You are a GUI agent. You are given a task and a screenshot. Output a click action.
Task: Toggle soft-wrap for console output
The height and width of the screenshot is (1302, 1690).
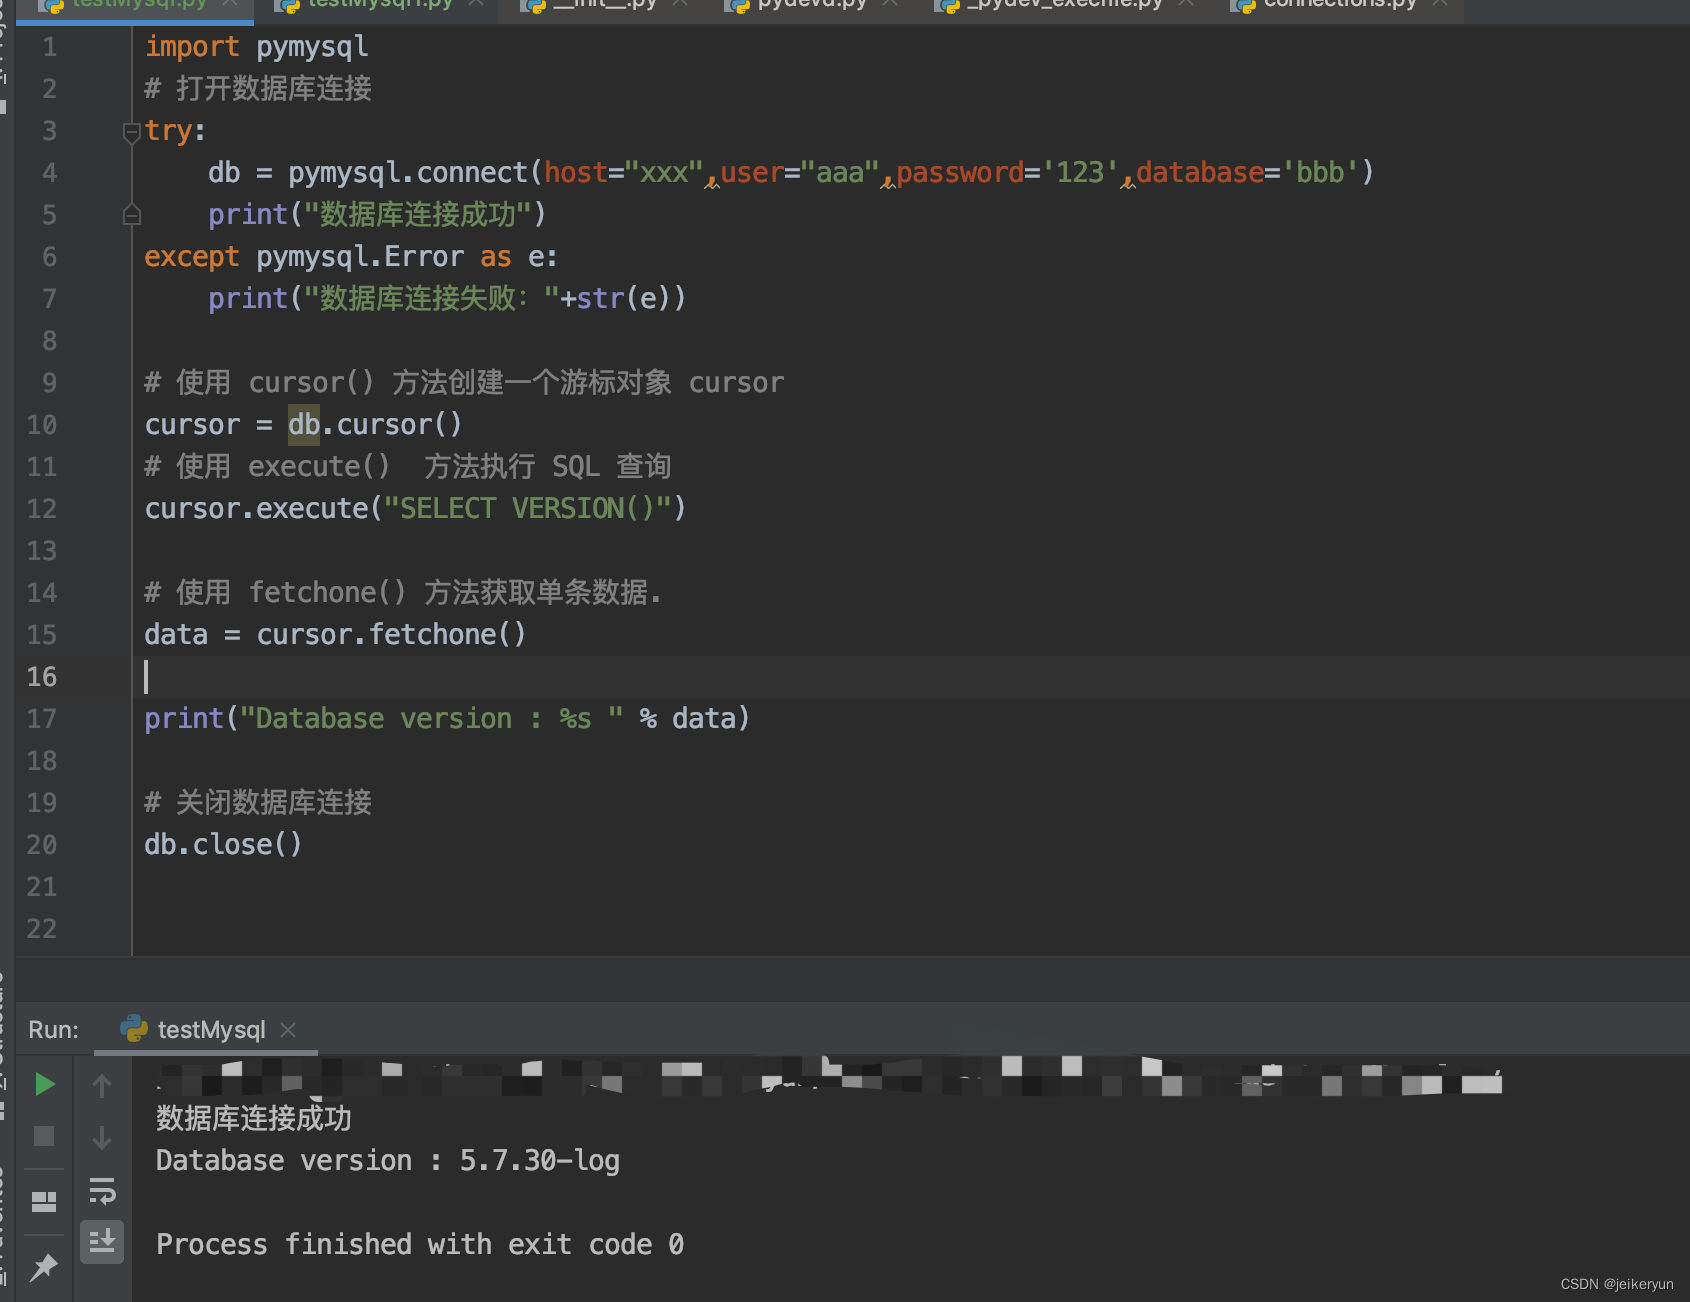tap(102, 1191)
